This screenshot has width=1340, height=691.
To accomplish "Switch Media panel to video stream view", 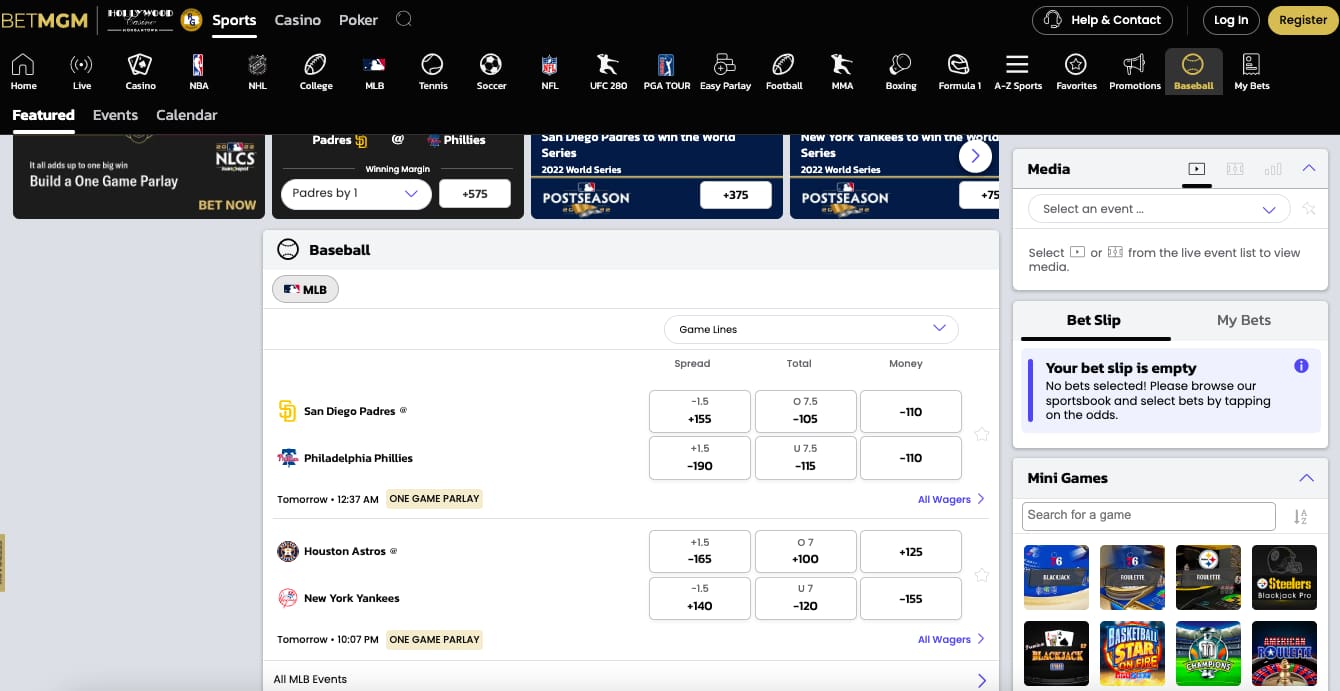I will (1197, 169).
